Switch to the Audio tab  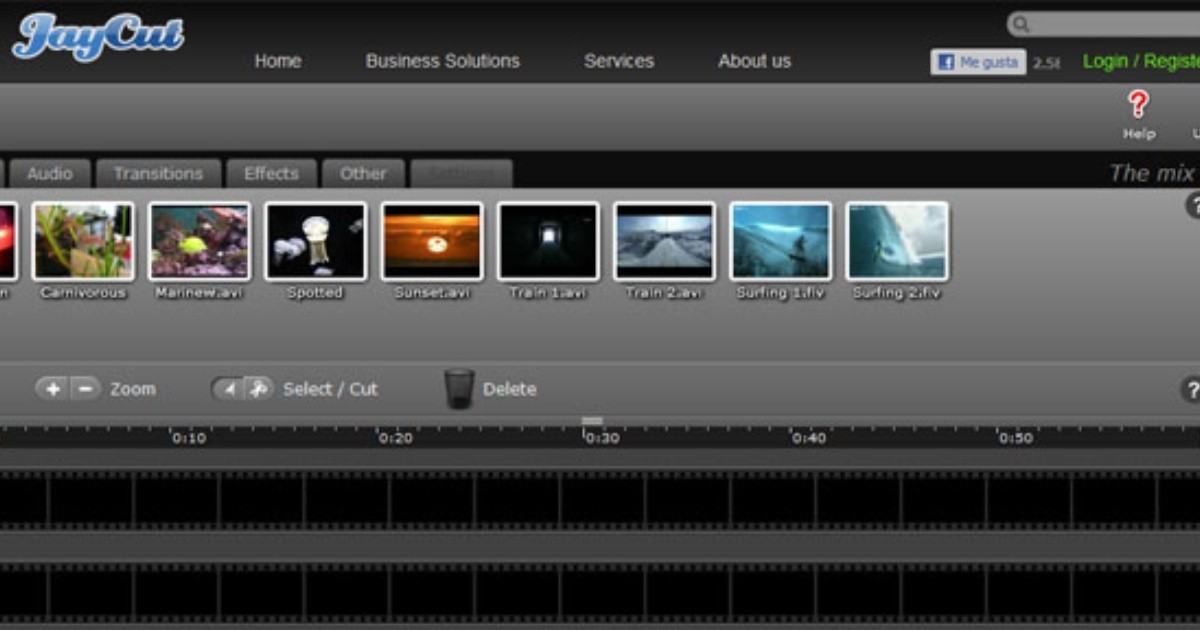(x=50, y=173)
